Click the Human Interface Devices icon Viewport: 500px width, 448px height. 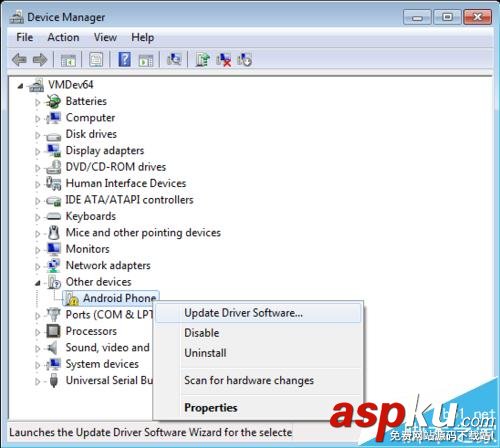53,183
